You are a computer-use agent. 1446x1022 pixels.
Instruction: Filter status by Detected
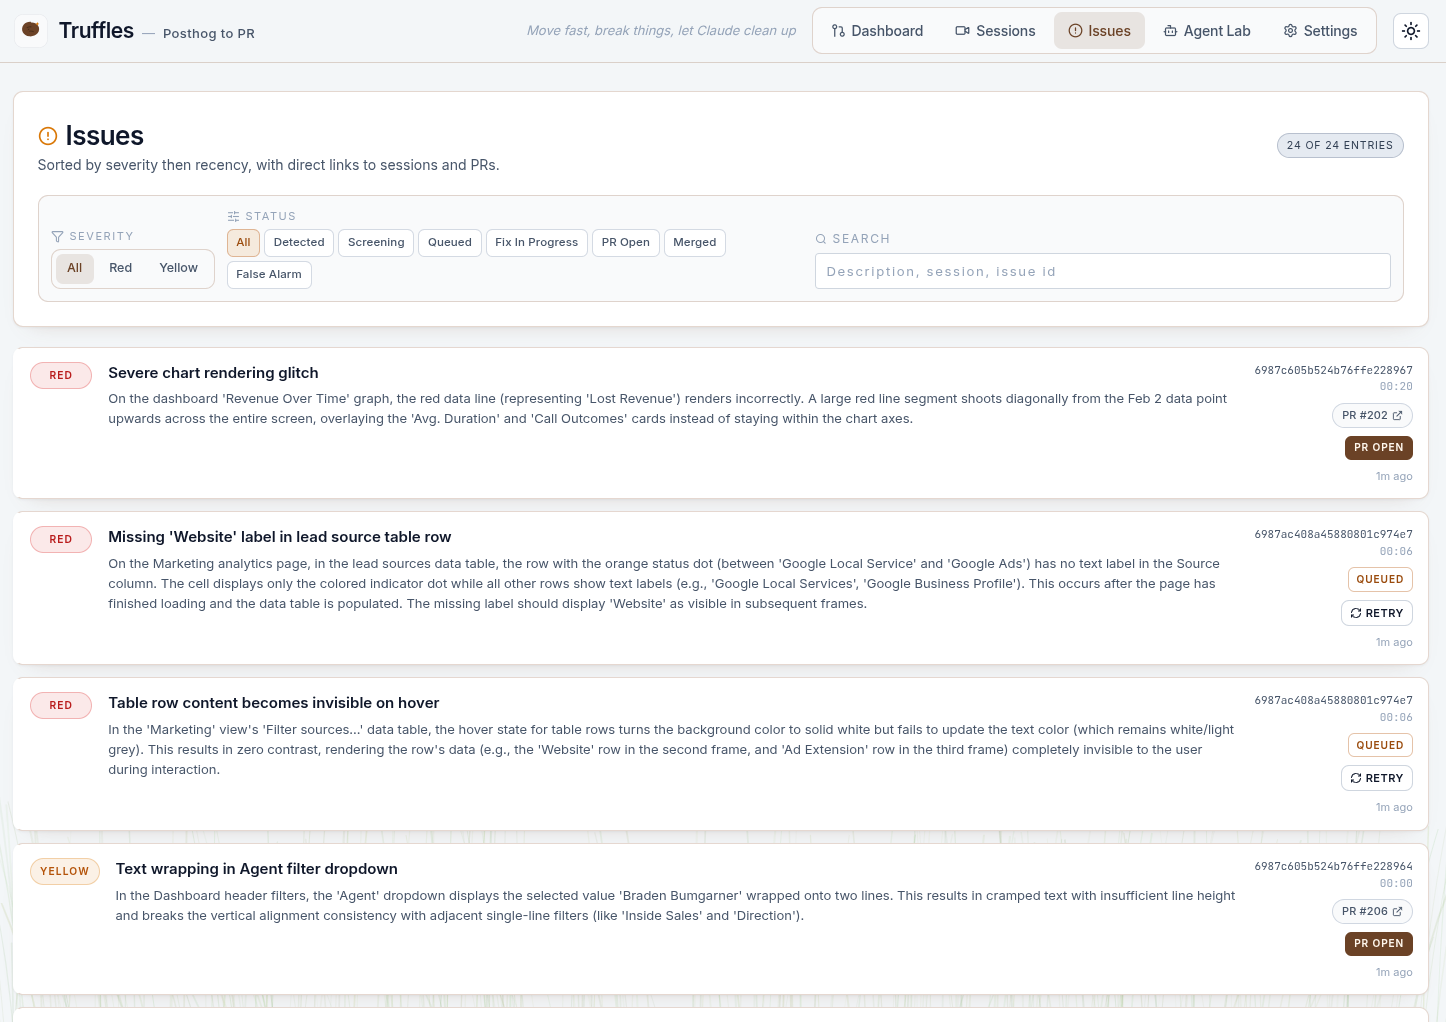[x=299, y=243]
